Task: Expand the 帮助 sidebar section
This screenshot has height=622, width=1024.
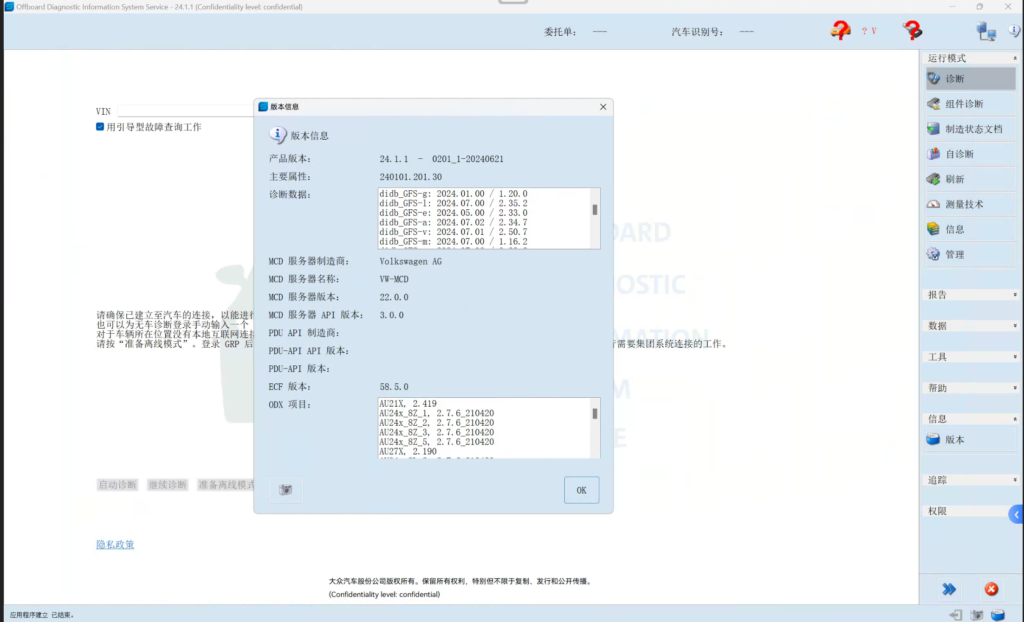Action: [x=970, y=388]
